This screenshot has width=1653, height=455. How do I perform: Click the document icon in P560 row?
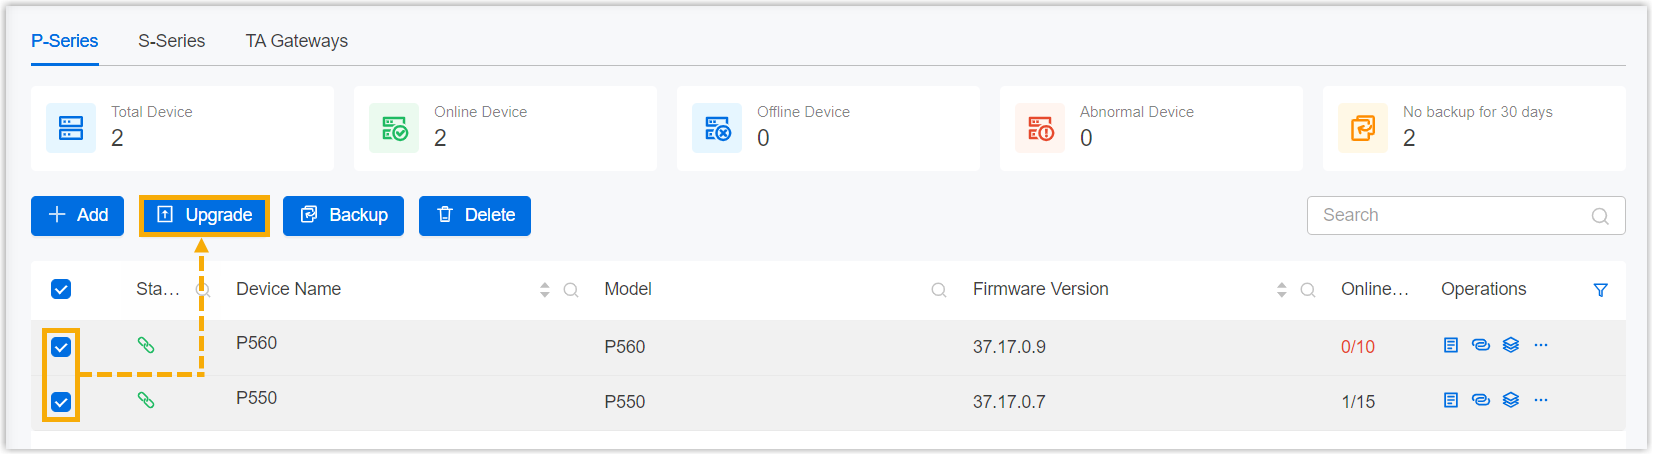pos(1451,345)
